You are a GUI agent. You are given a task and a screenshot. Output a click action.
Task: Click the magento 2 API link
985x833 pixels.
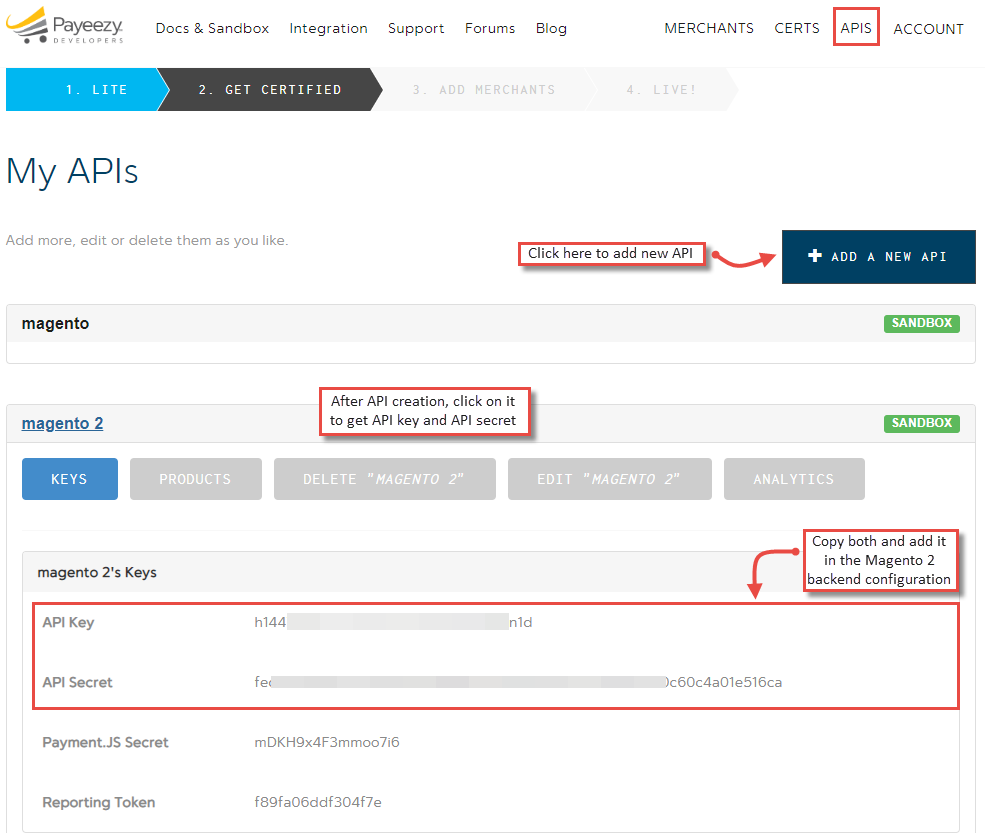tap(62, 423)
